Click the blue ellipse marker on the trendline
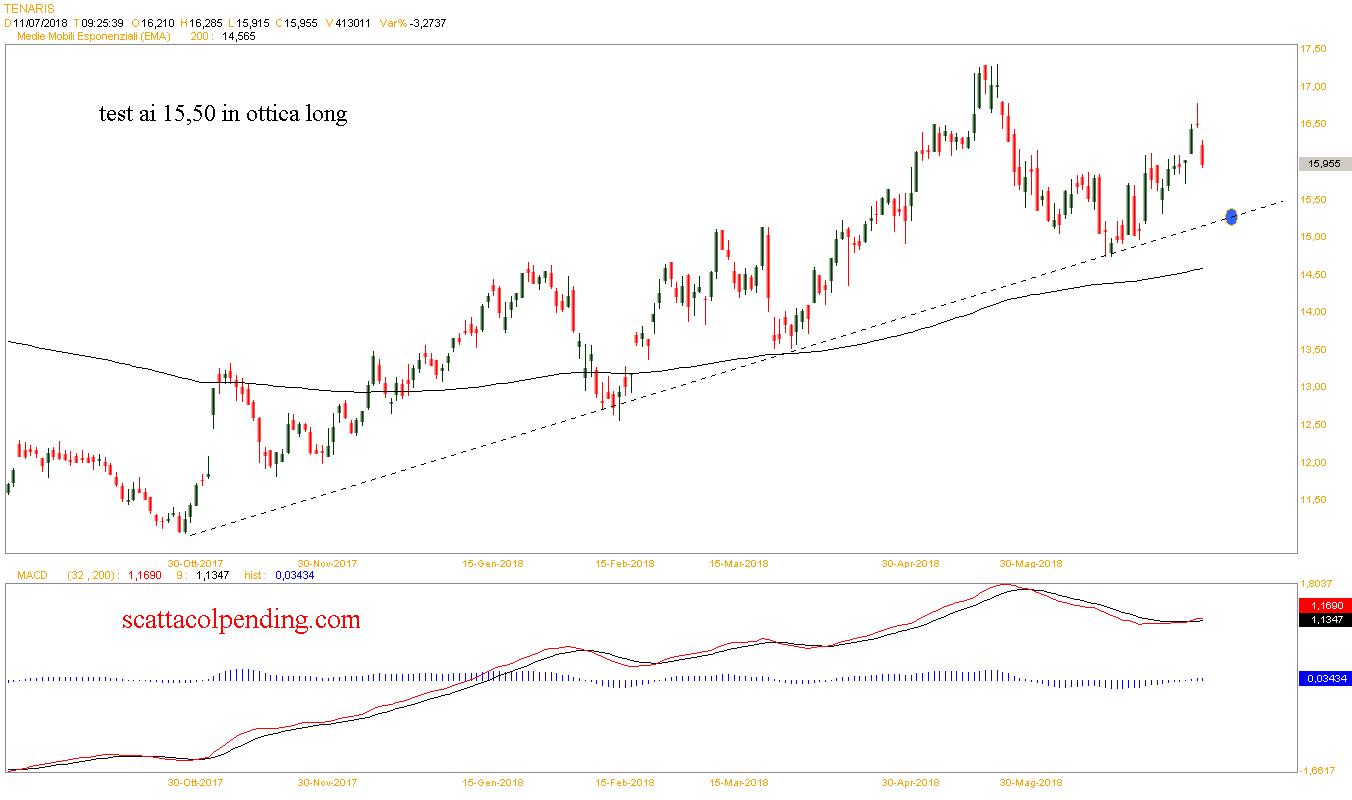Viewport: 1352px width, 800px height. tap(1231, 216)
